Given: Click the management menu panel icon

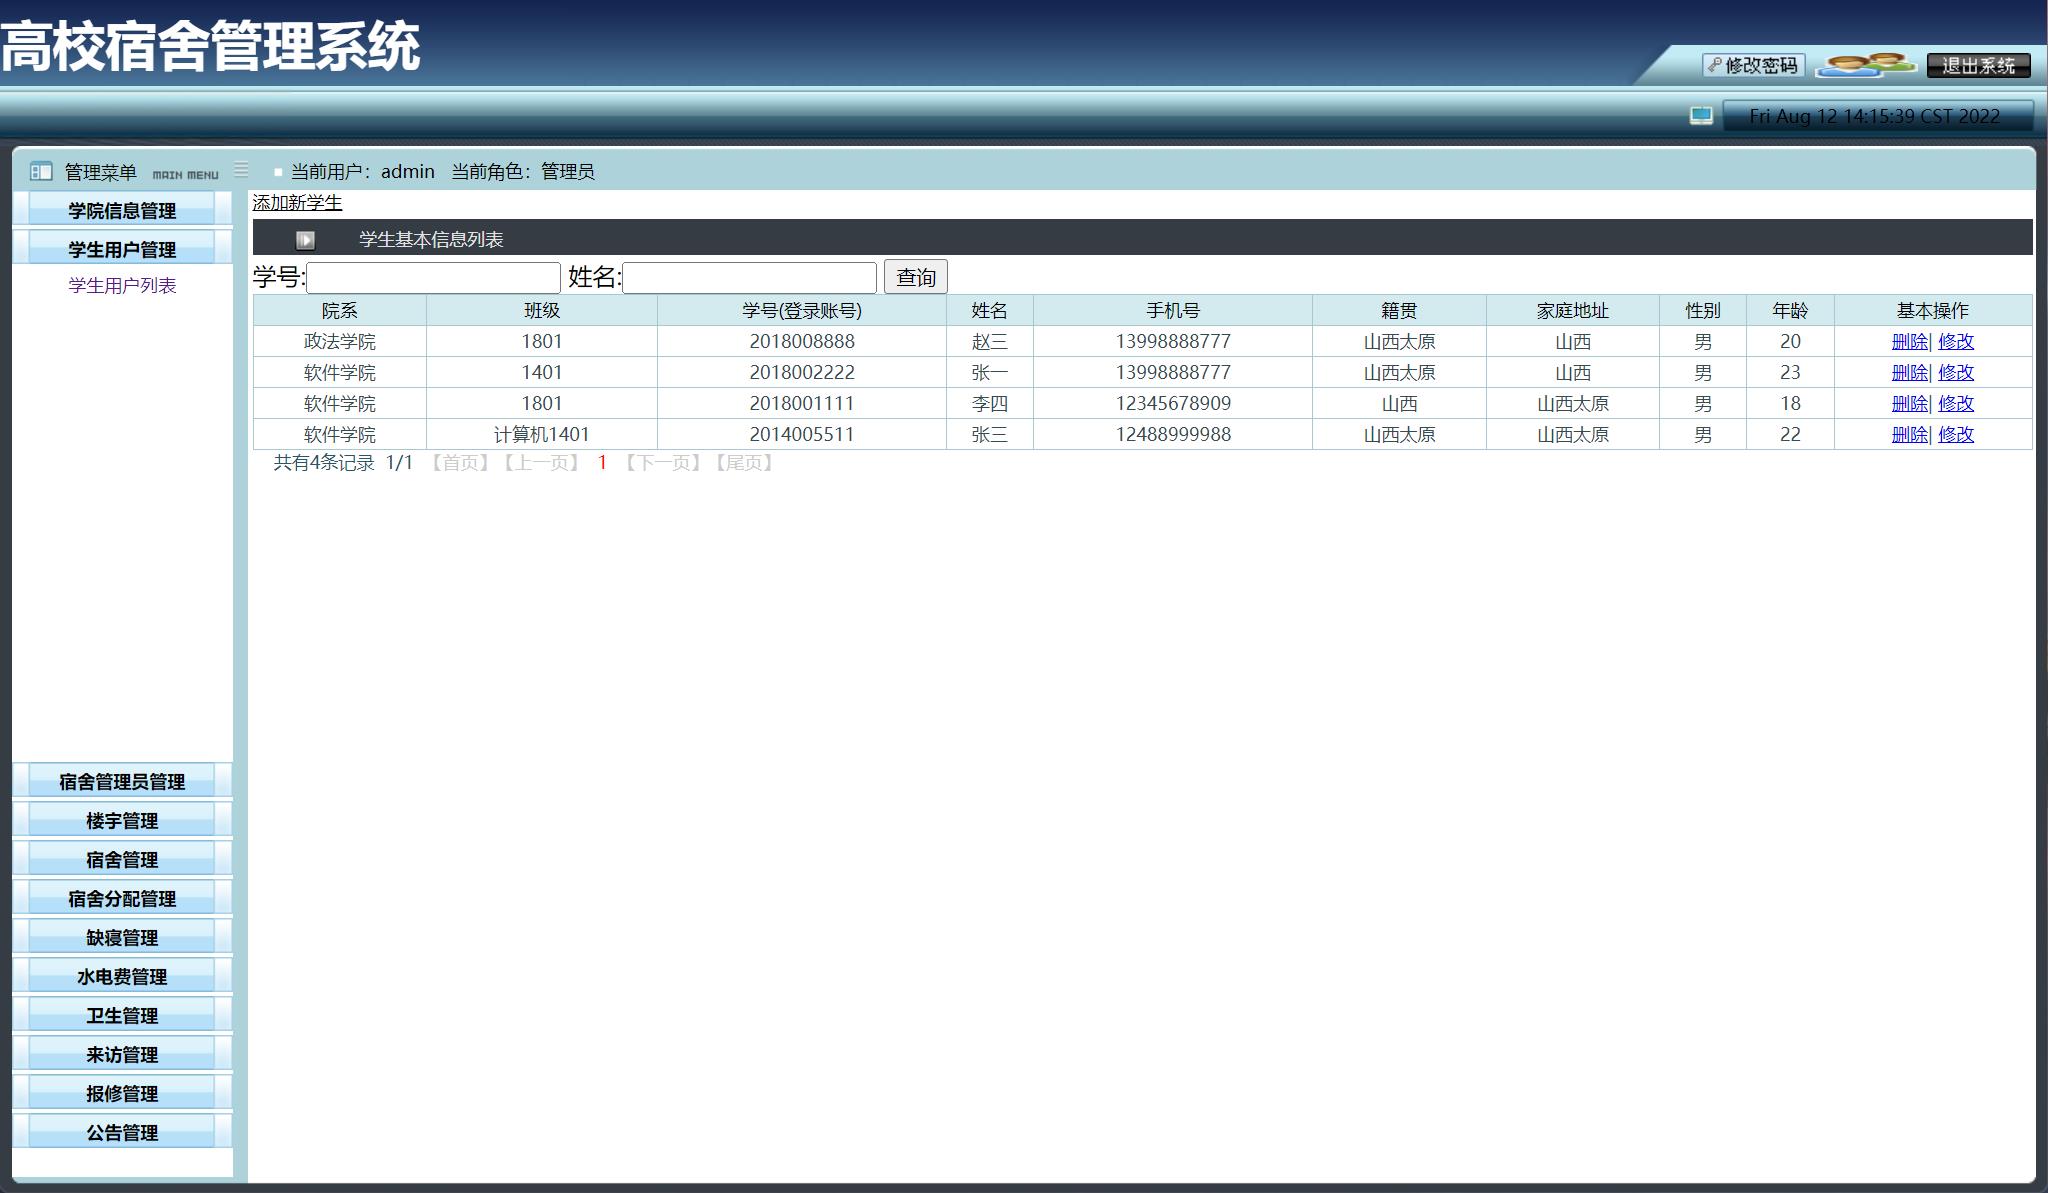Looking at the screenshot, I should click(41, 171).
